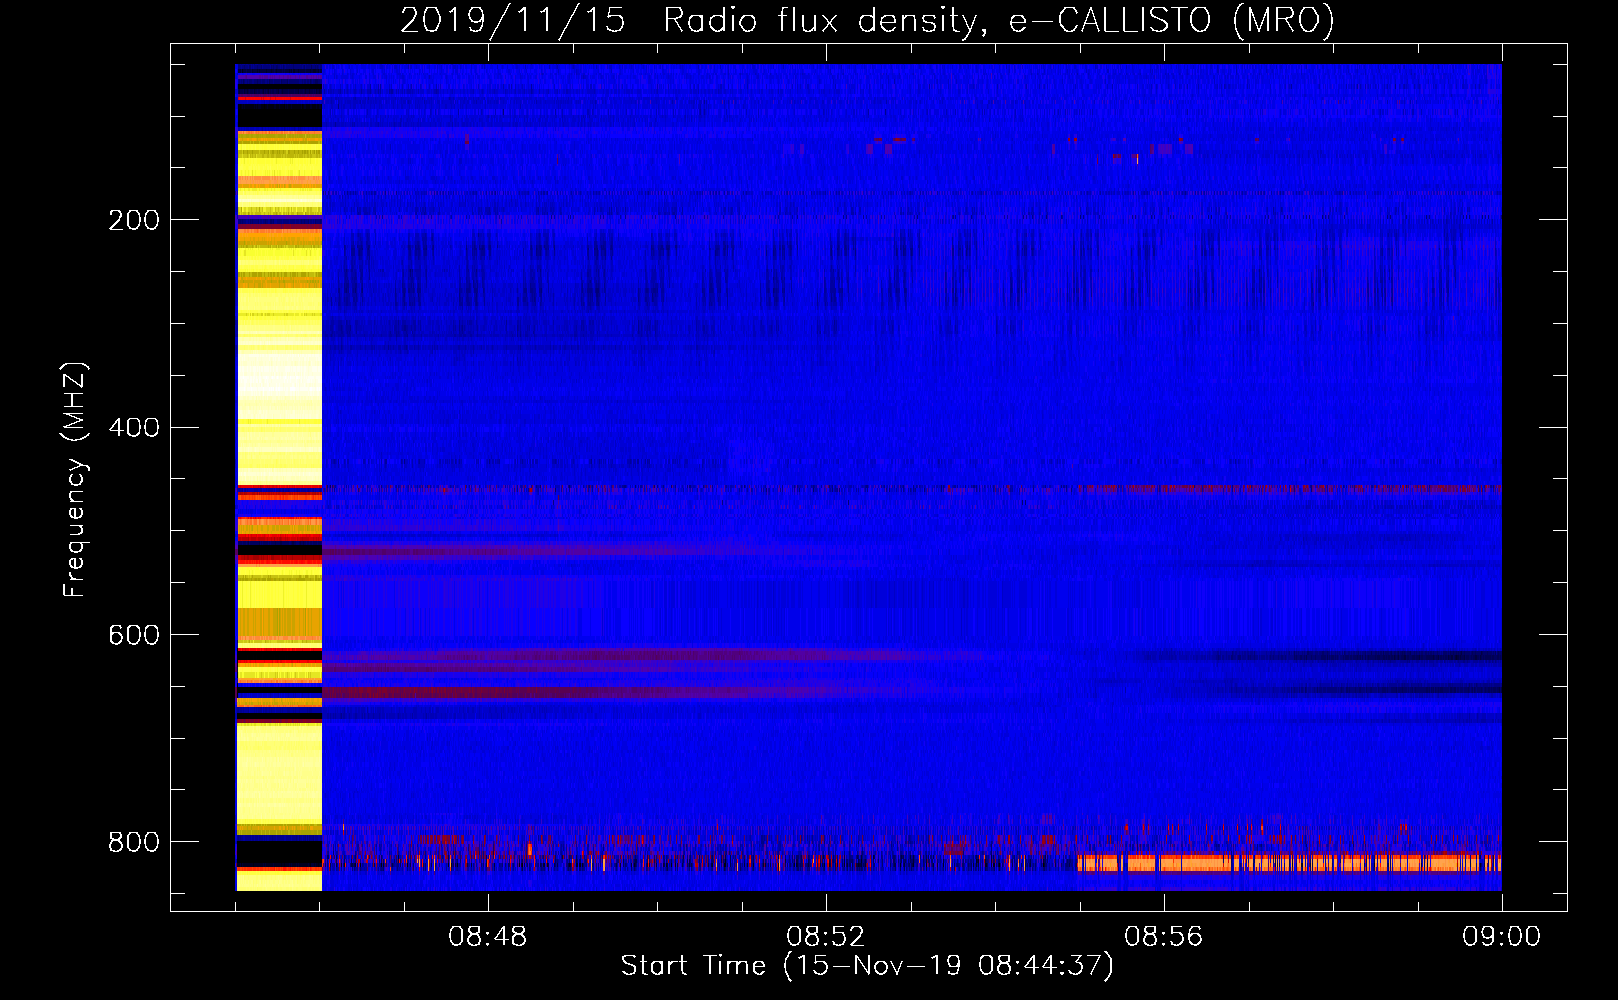The height and width of the screenshot is (1000, 1618).
Task: Click the 200 frequency tick label
Action: coord(134,220)
